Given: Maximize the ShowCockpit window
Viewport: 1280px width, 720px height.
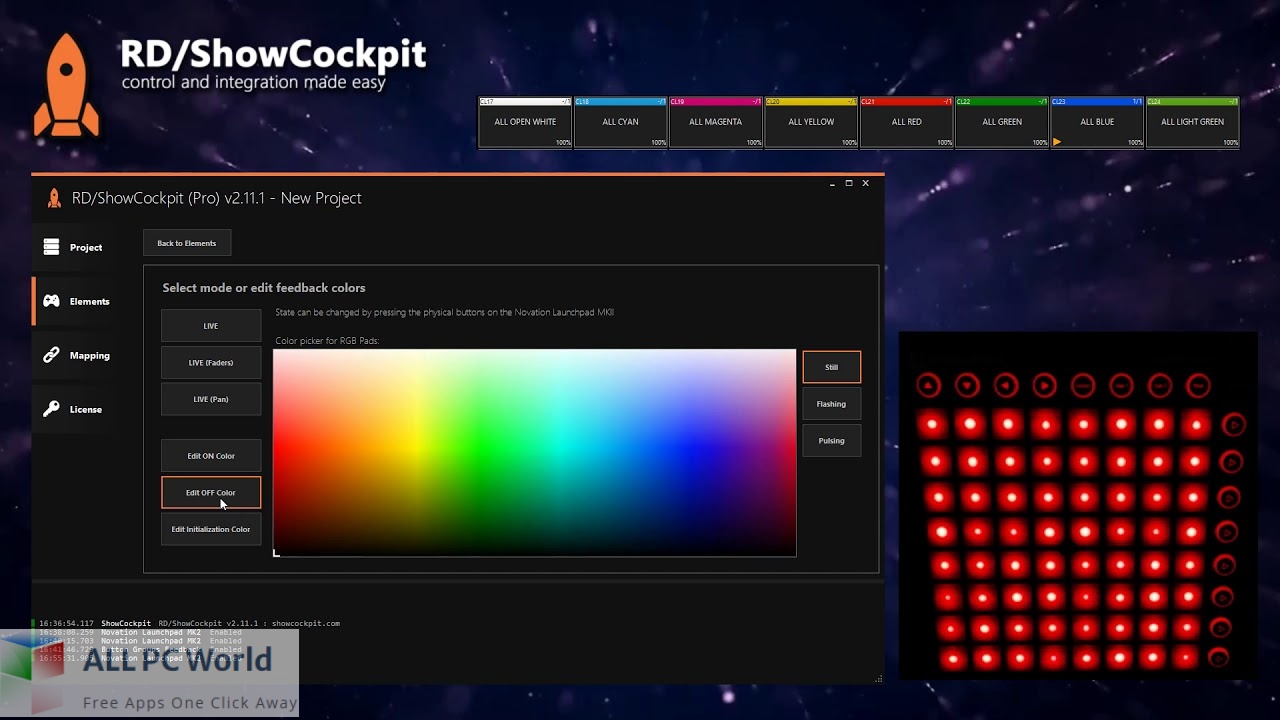Looking at the screenshot, I should point(849,183).
